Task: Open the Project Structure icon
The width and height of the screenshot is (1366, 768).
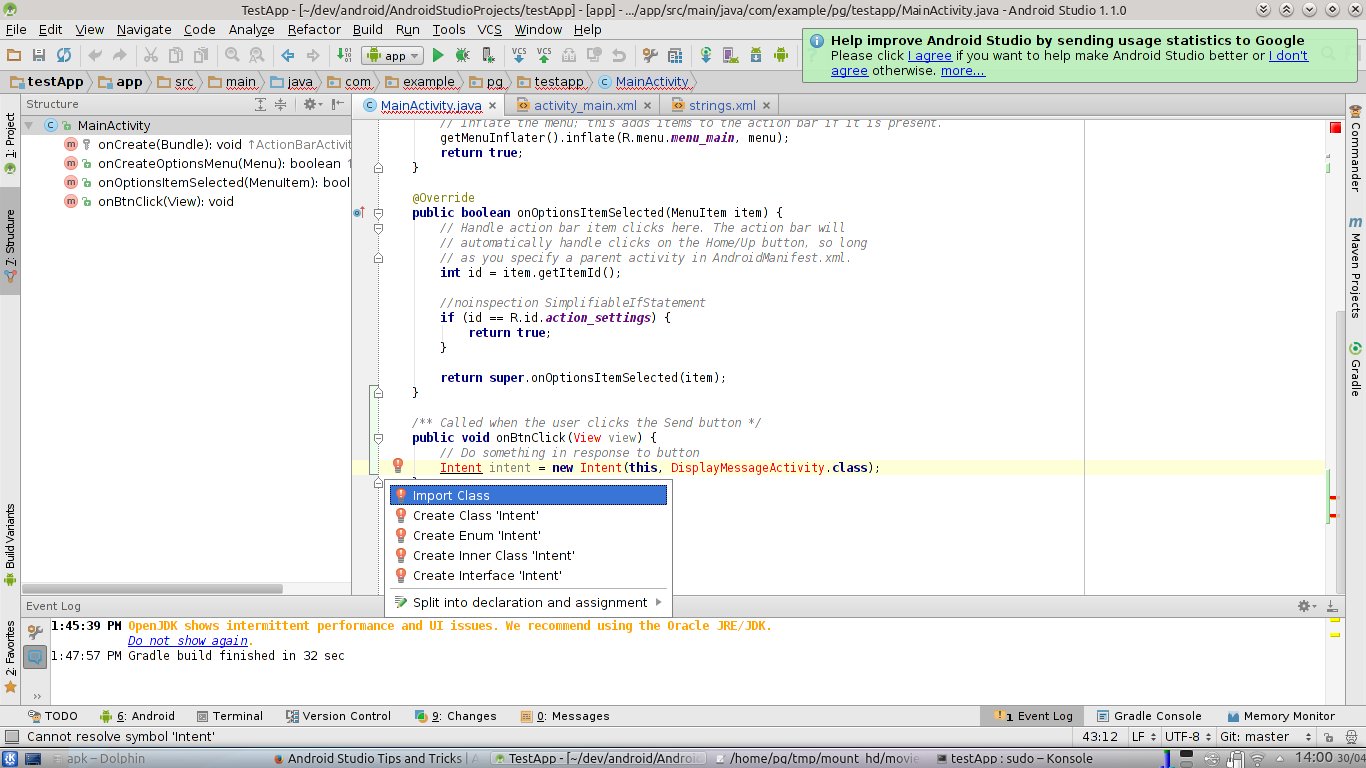Action: coord(675,55)
